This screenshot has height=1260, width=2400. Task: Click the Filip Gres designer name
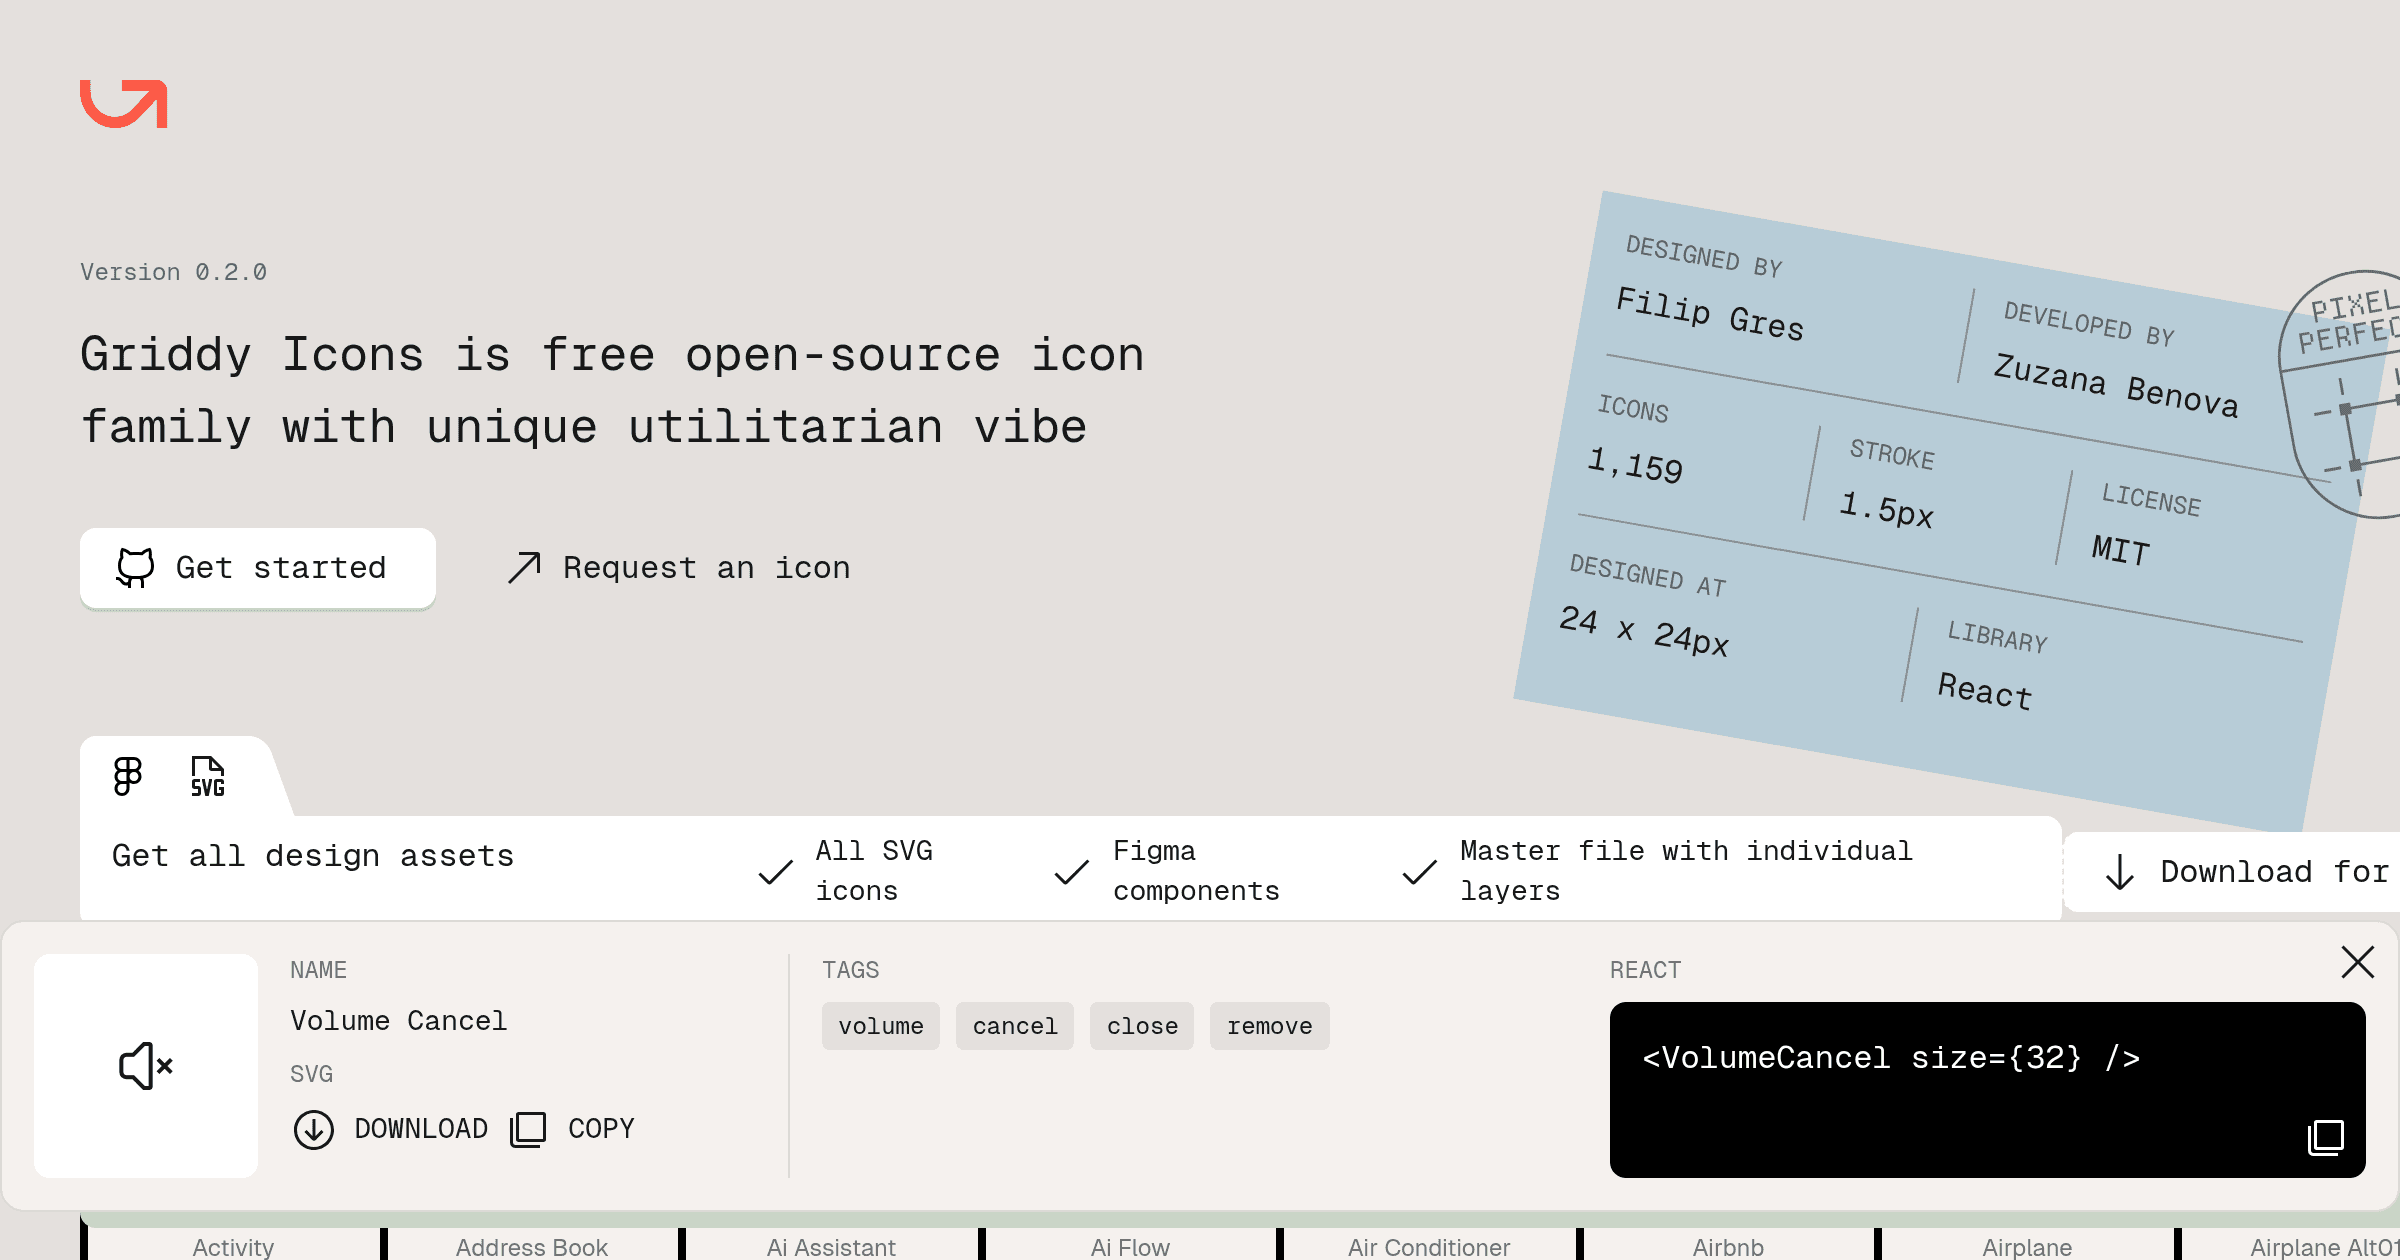click(1710, 314)
